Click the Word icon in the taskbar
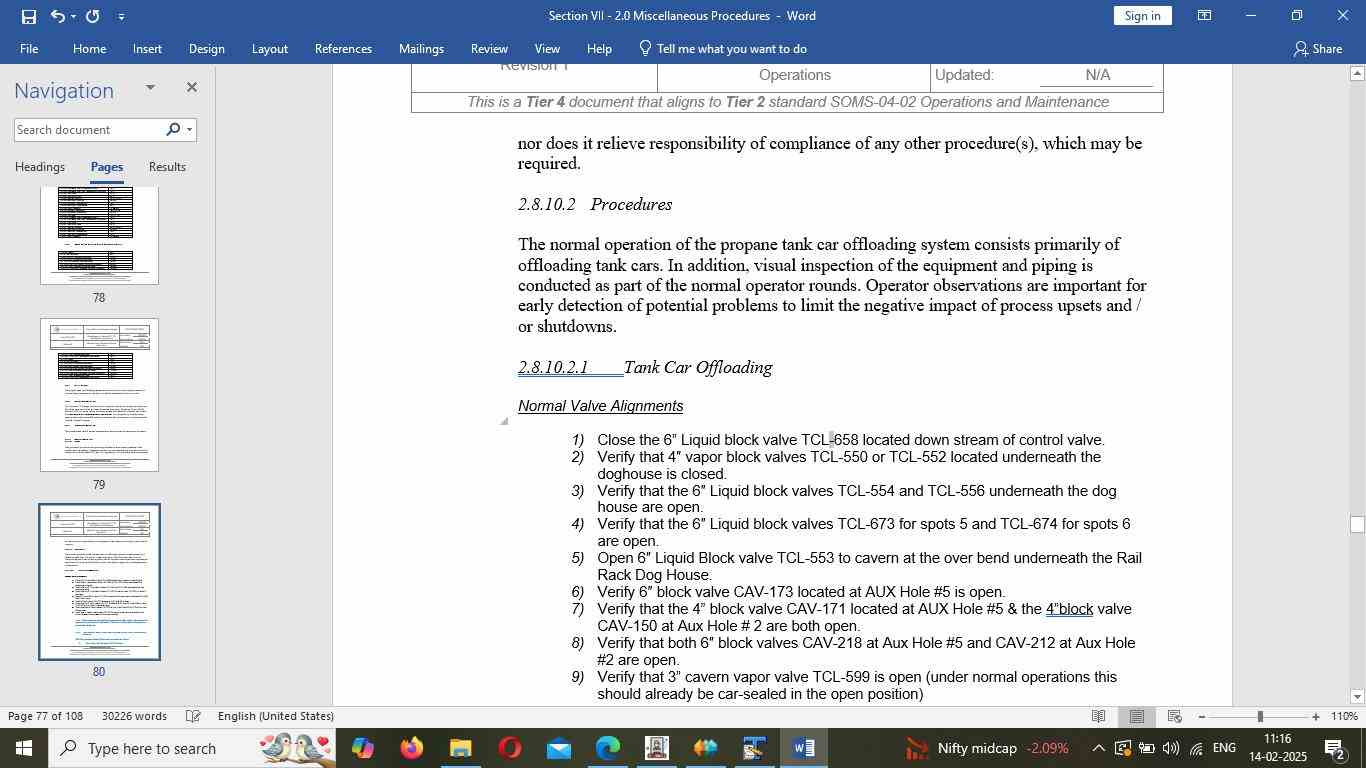1366x768 pixels. click(x=803, y=748)
